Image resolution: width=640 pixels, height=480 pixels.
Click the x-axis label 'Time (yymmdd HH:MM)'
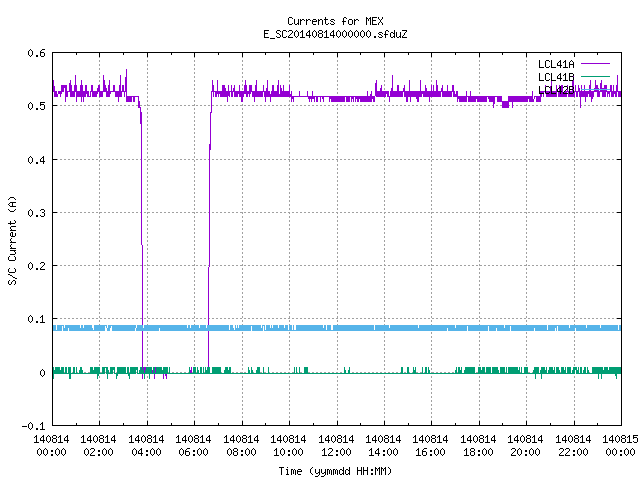335,471
